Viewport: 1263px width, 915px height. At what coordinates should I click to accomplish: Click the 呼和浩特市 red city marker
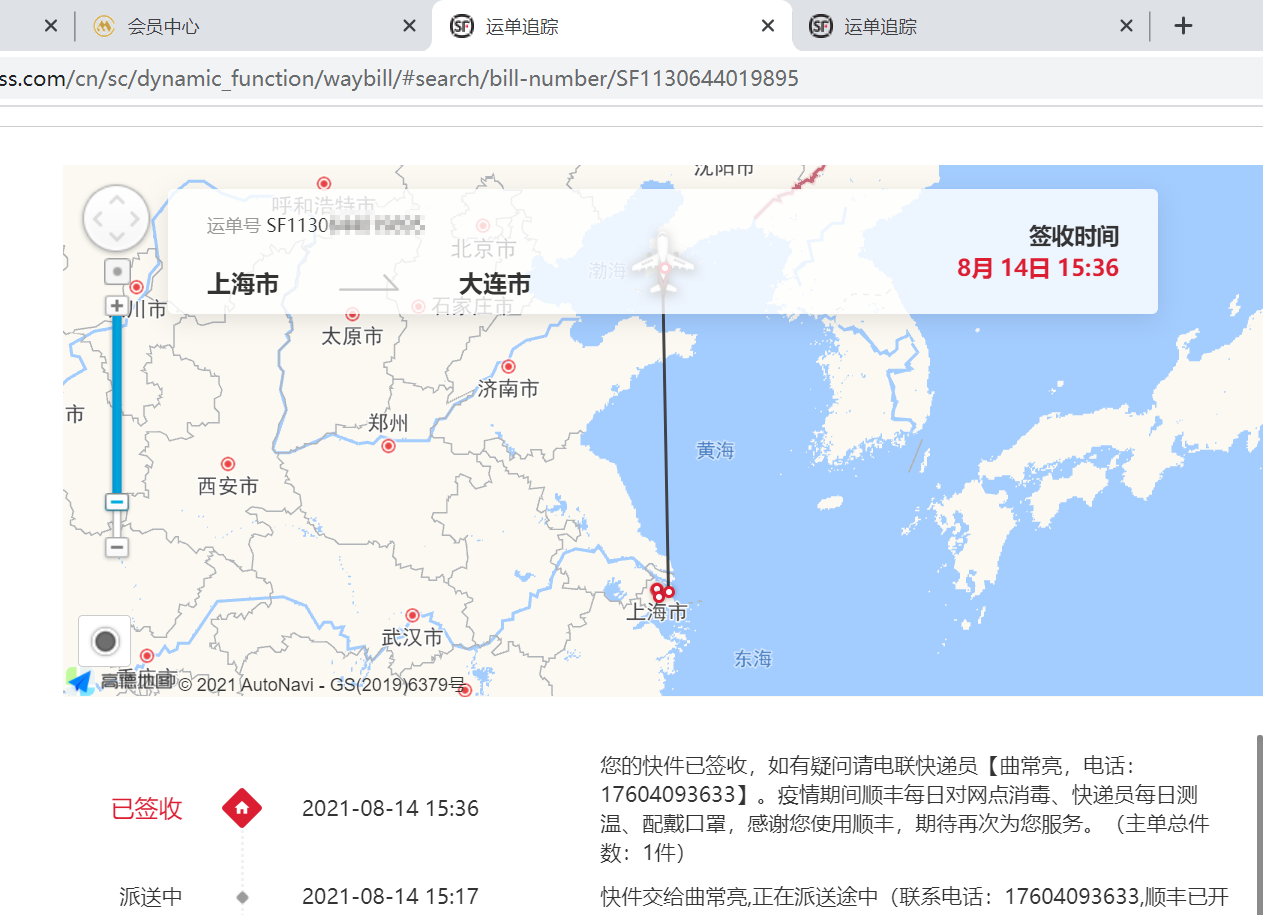(324, 183)
